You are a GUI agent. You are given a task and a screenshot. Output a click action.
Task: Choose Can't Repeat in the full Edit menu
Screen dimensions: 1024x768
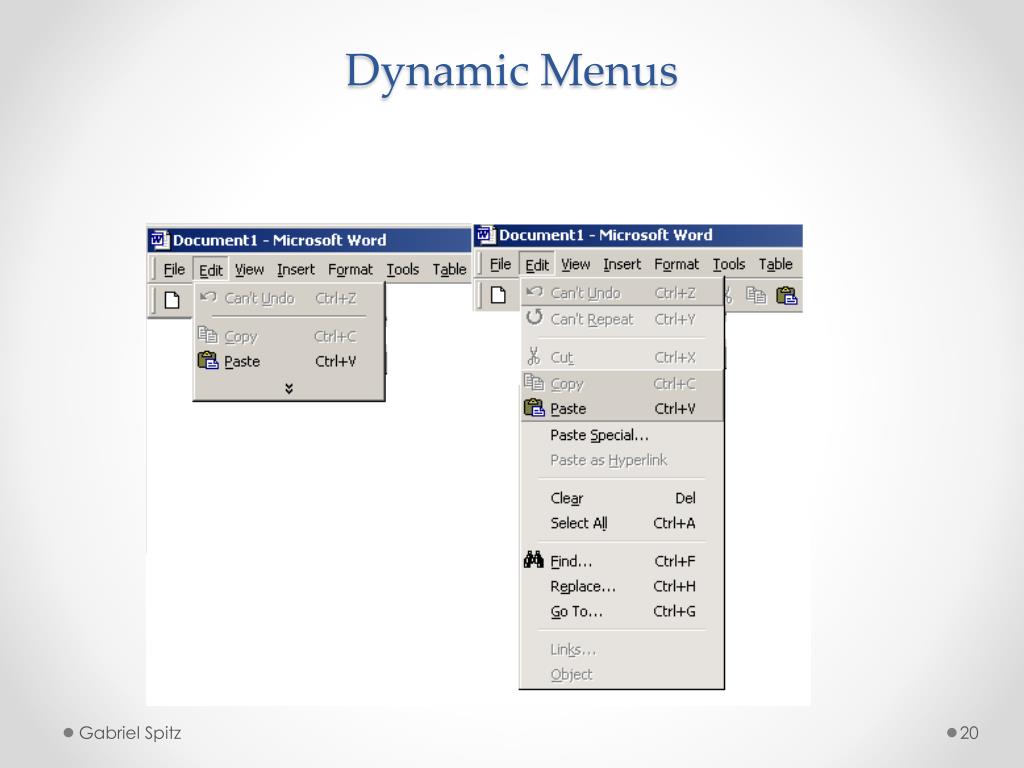[622, 319]
